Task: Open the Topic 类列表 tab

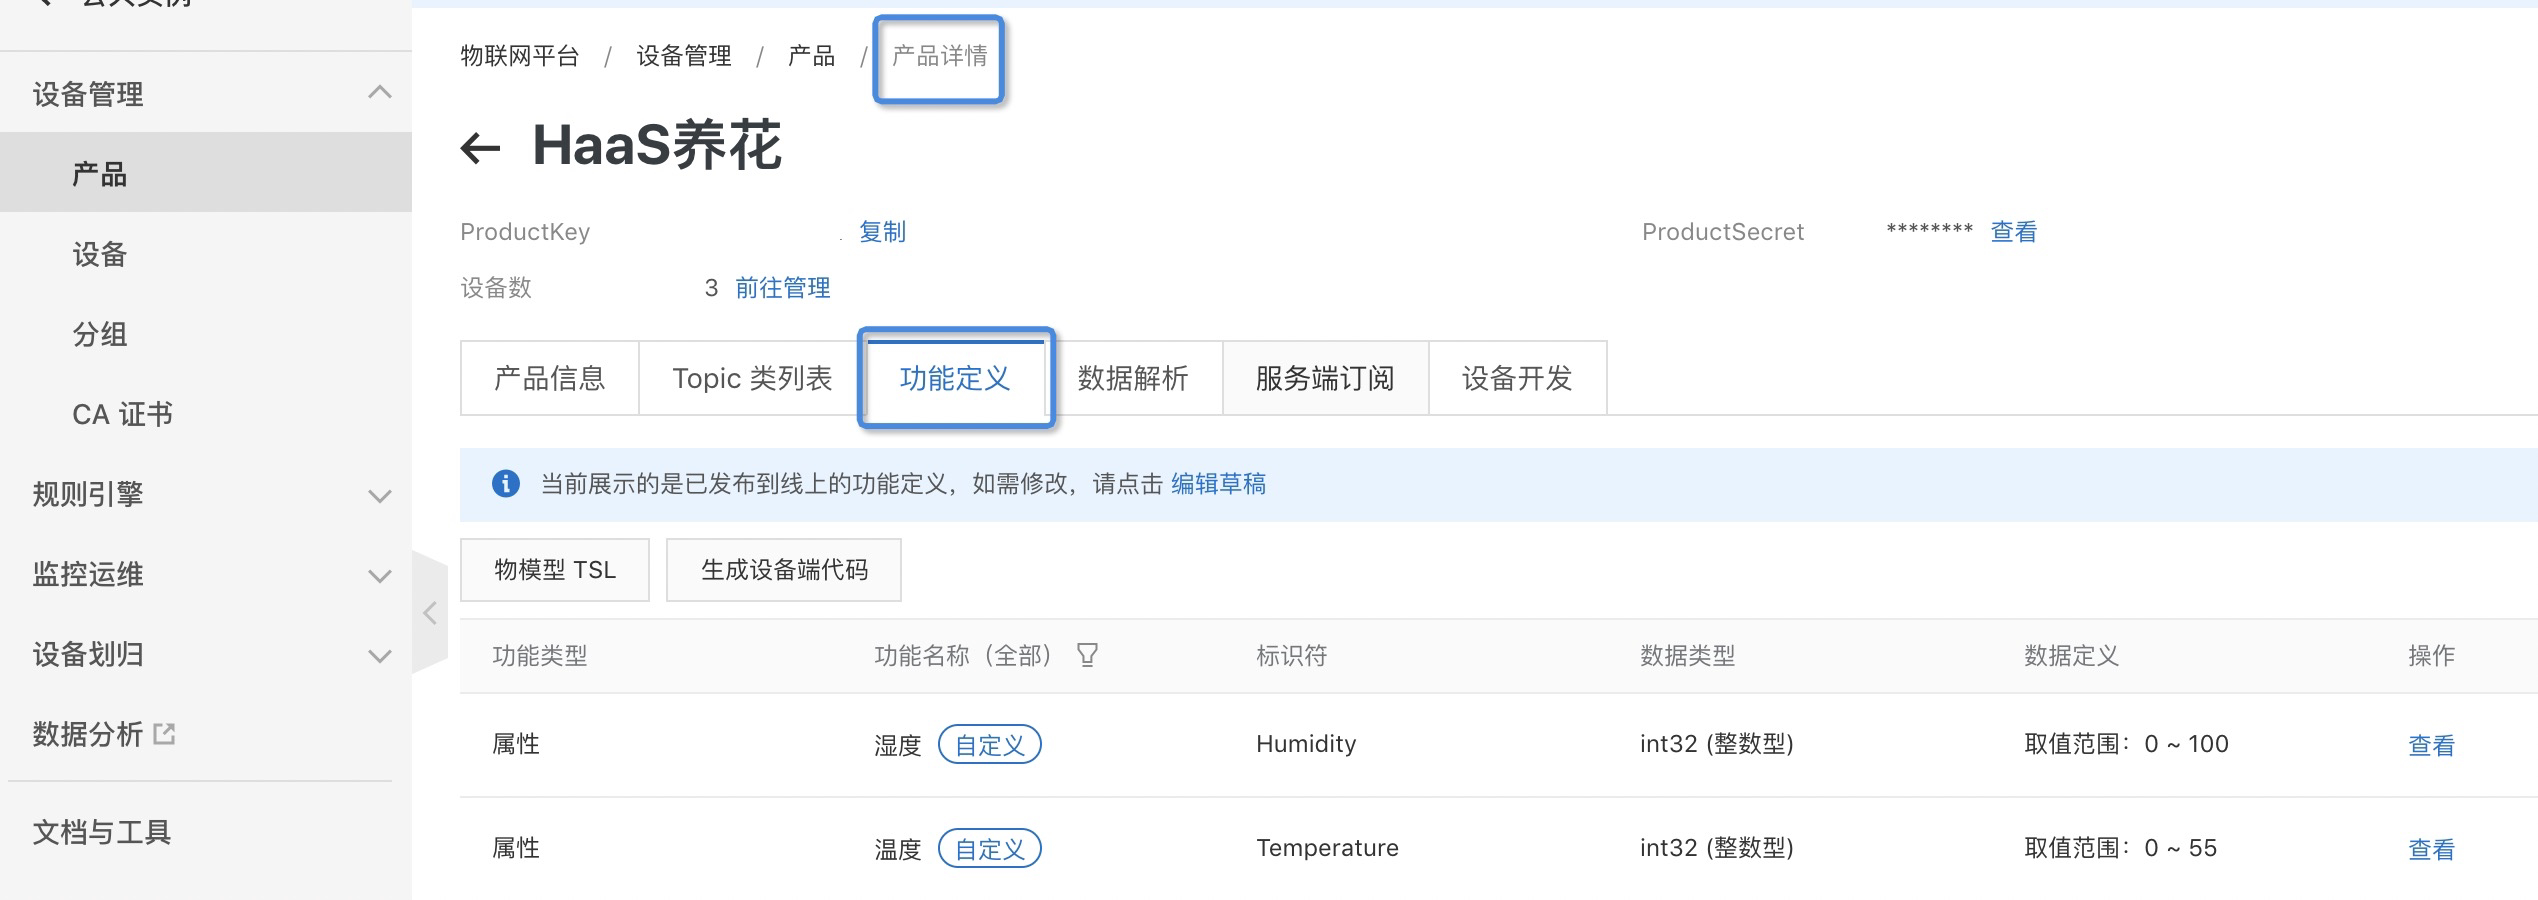Action: click(752, 378)
